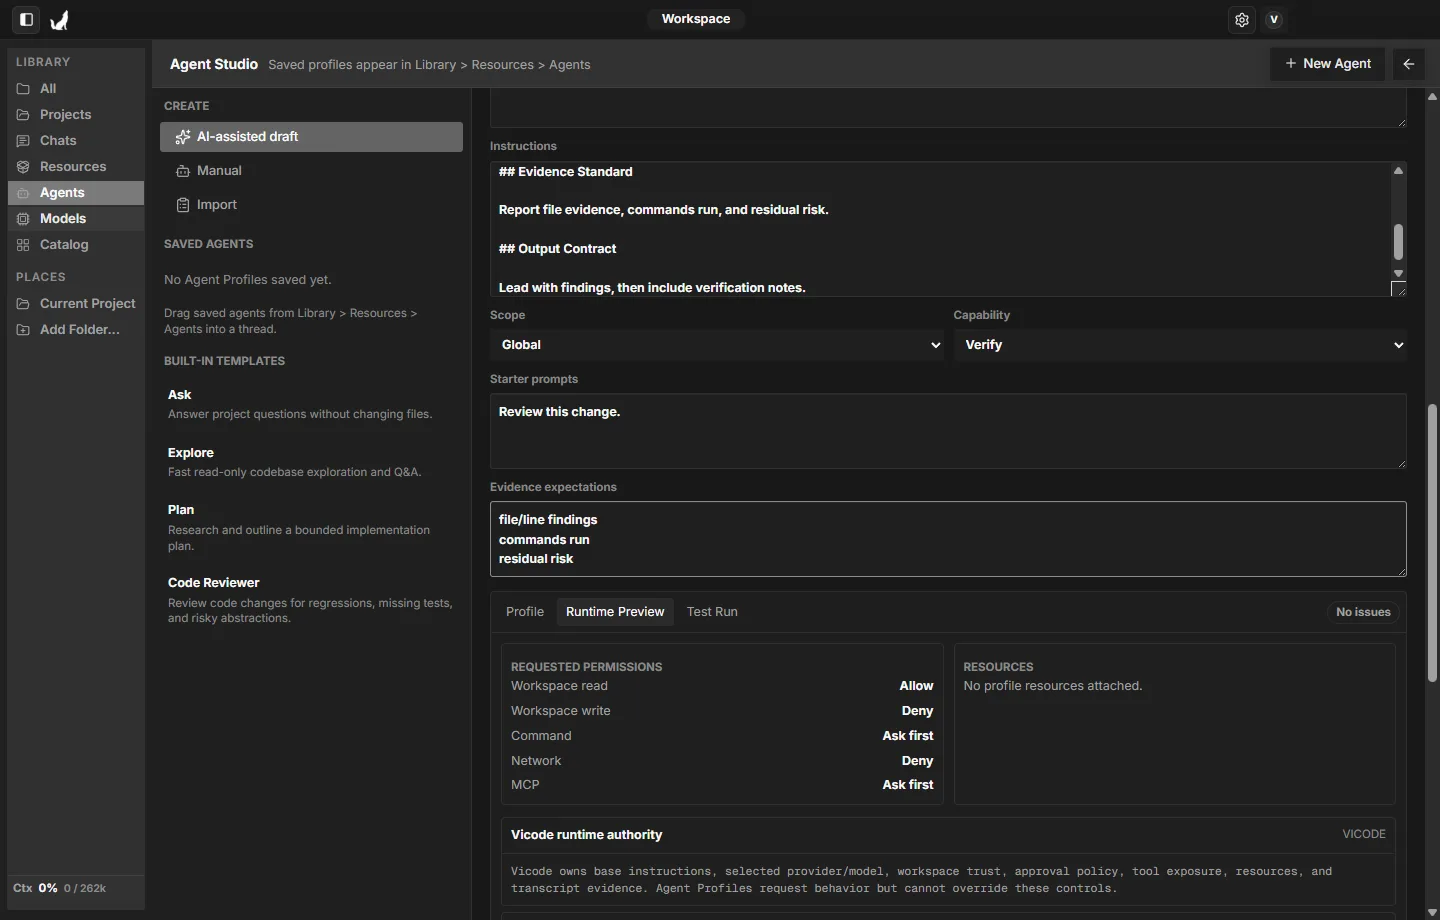Click the Instructions field resize handle
This screenshot has height=920, width=1440.
(x=1399, y=289)
